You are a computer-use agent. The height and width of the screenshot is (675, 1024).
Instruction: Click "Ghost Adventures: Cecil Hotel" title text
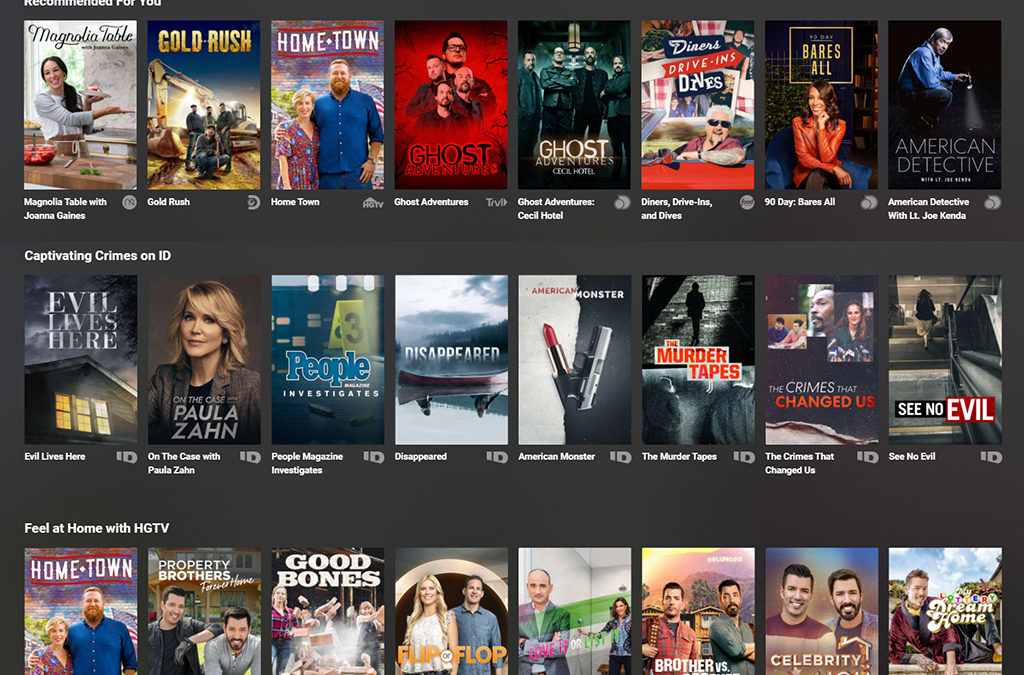click(556, 209)
